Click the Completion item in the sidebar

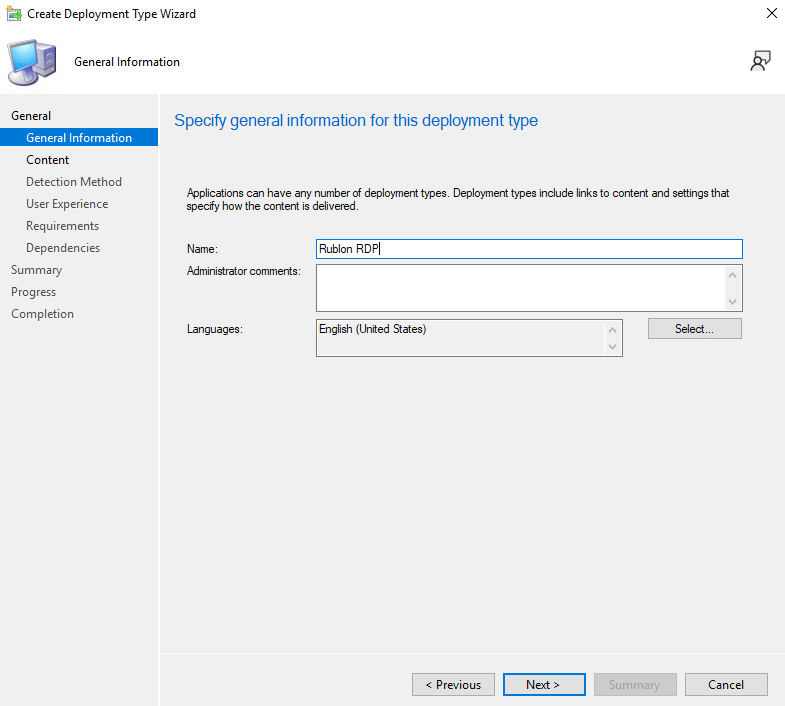pyautogui.click(x=42, y=314)
